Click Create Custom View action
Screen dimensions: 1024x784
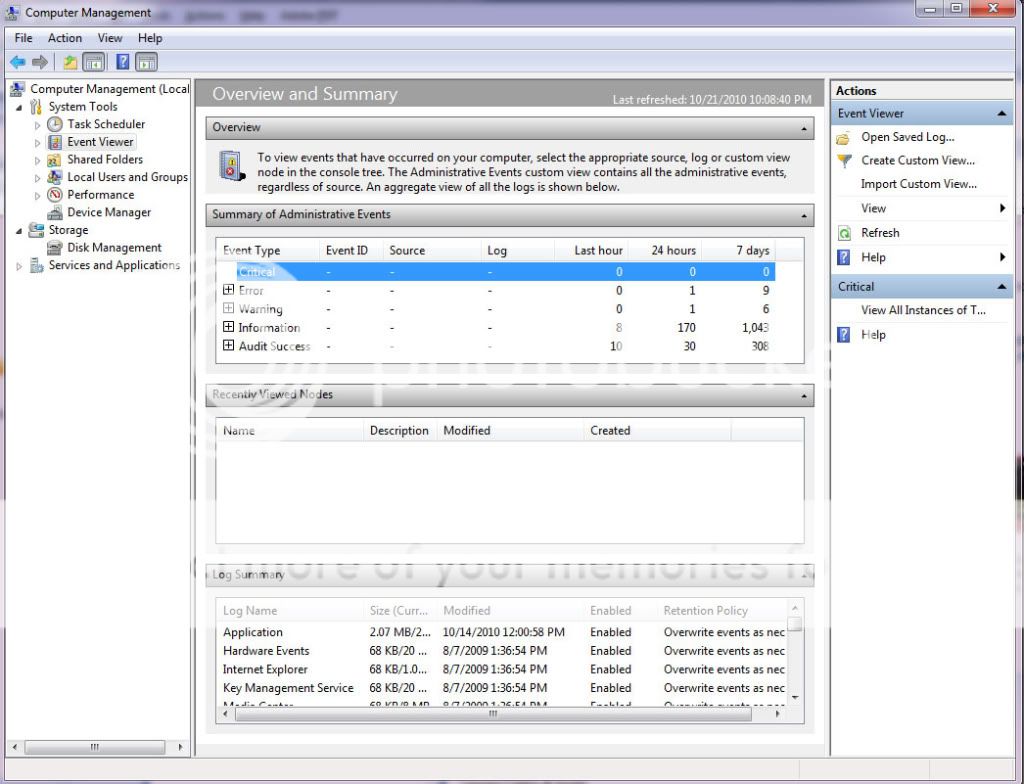tap(917, 160)
